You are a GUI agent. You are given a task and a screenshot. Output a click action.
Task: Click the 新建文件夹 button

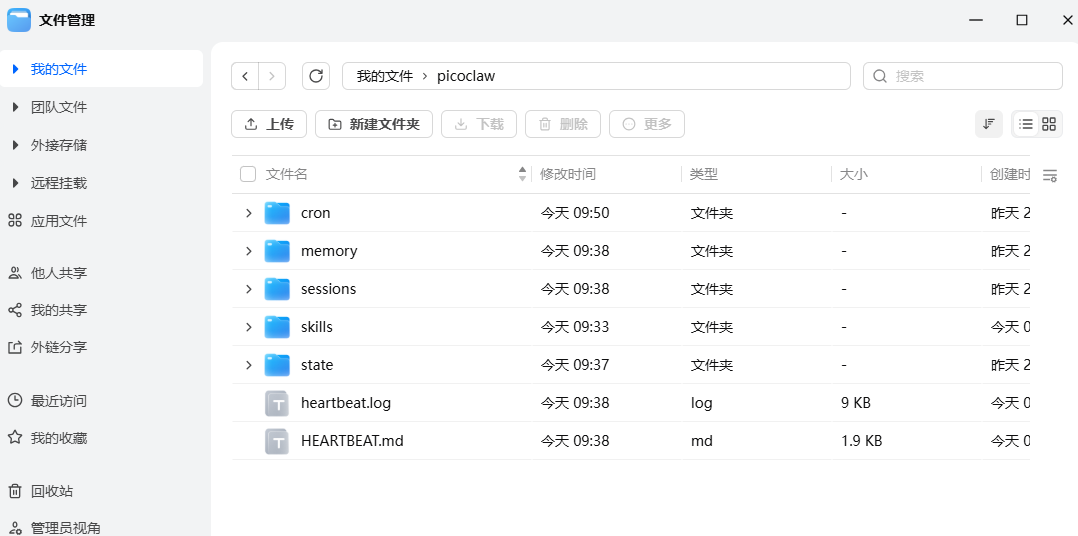[x=374, y=124]
